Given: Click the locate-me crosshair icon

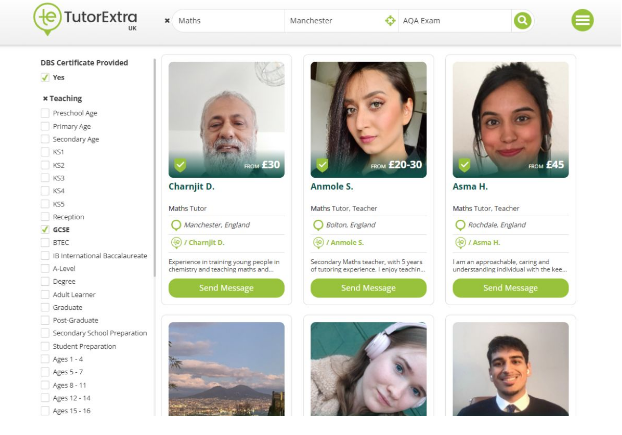Looking at the screenshot, I should (x=390, y=20).
